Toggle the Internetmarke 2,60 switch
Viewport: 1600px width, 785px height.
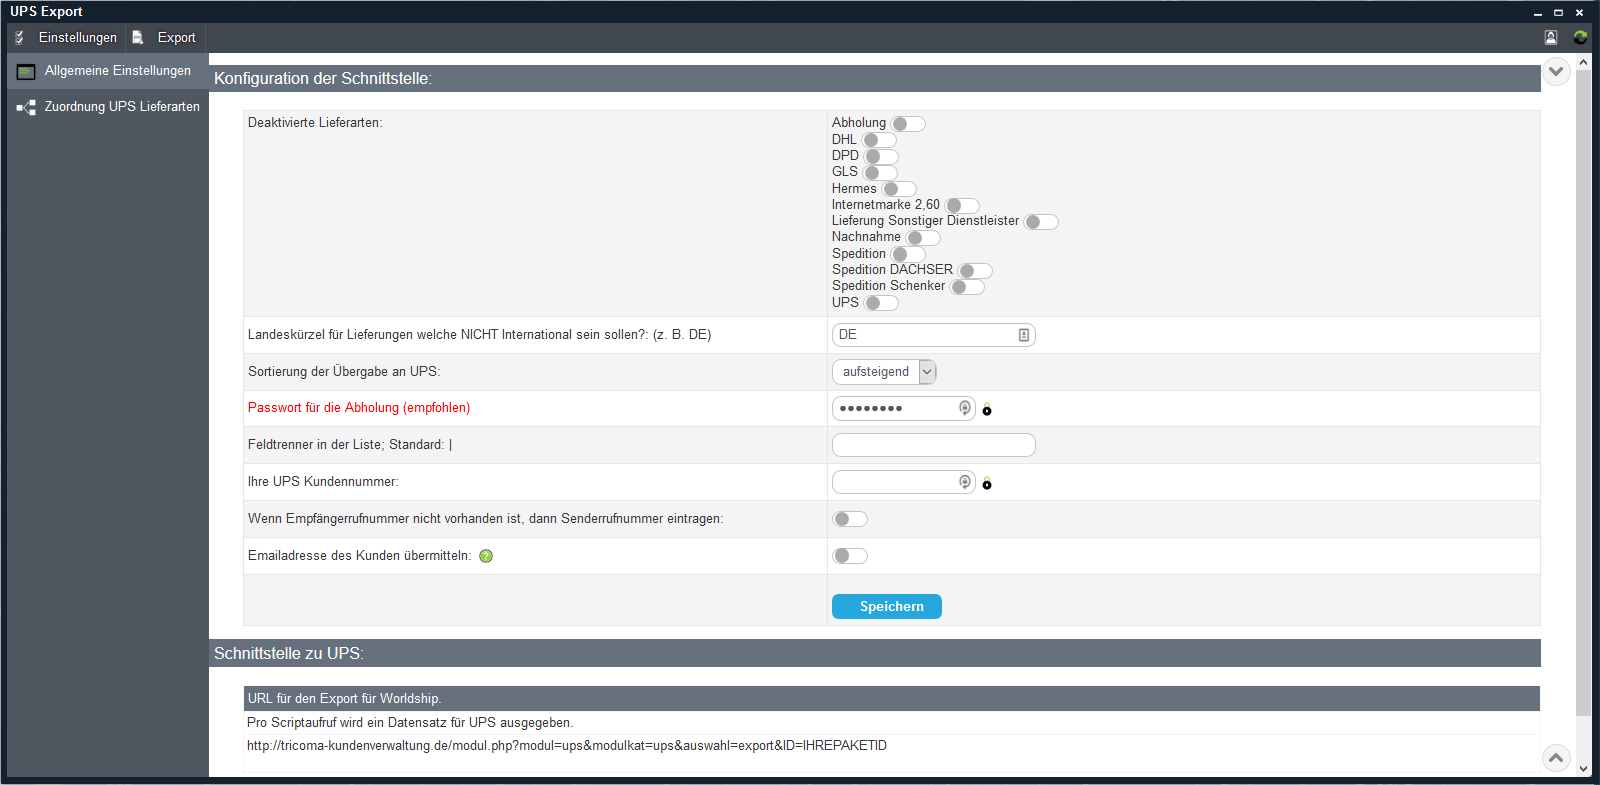962,206
